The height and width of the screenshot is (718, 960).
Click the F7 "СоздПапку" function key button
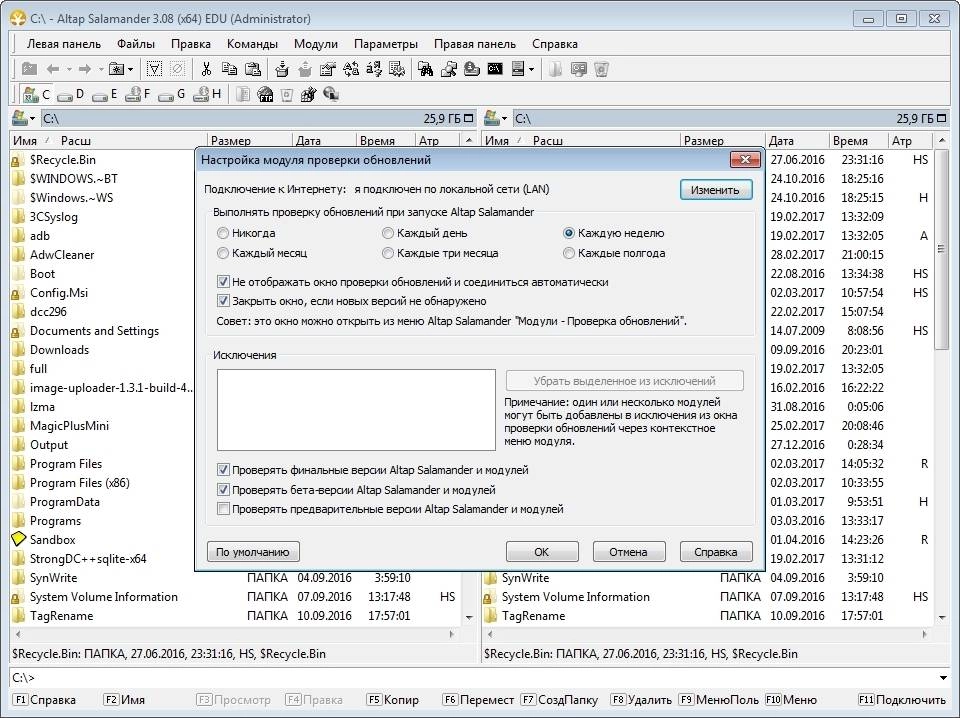pos(560,700)
